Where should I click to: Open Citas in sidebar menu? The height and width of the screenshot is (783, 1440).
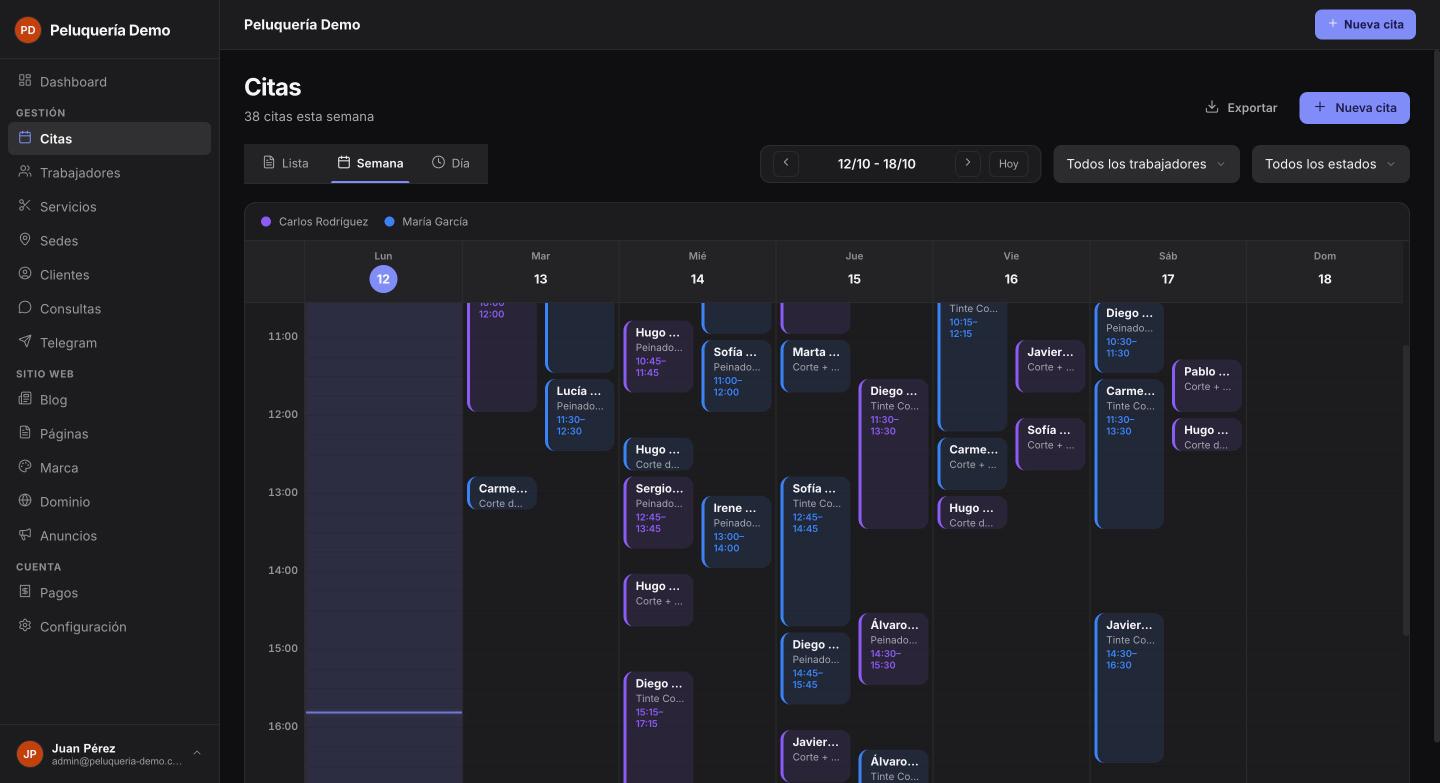click(109, 139)
